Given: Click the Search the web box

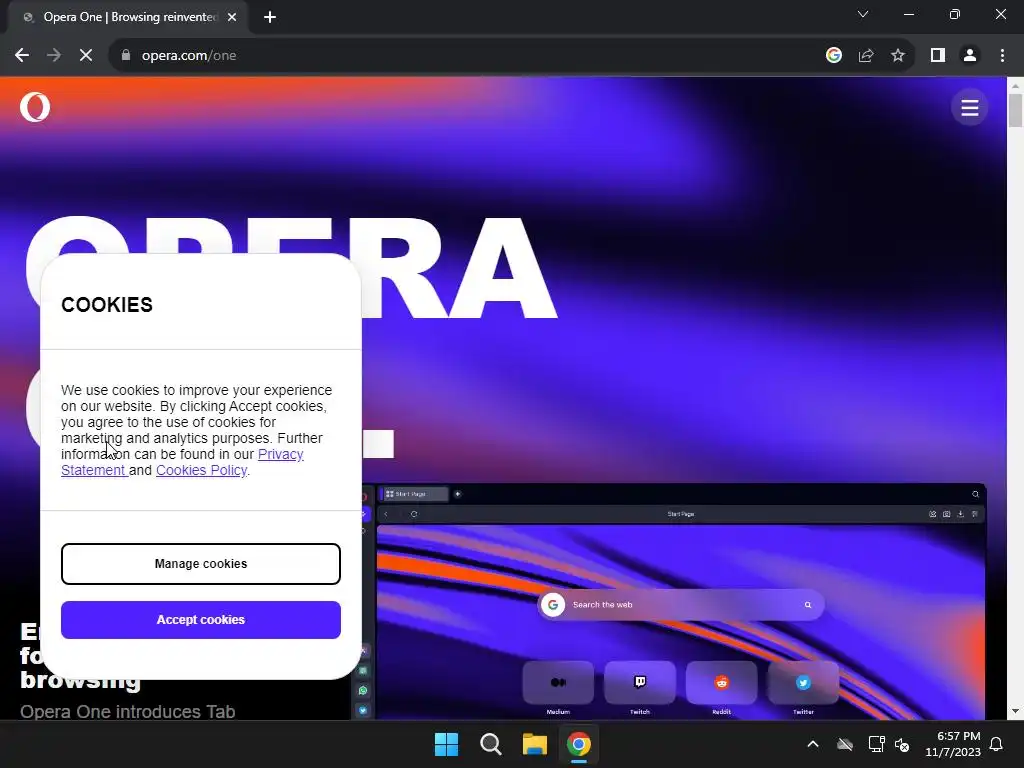Looking at the screenshot, I should click(x=680, y=605).
